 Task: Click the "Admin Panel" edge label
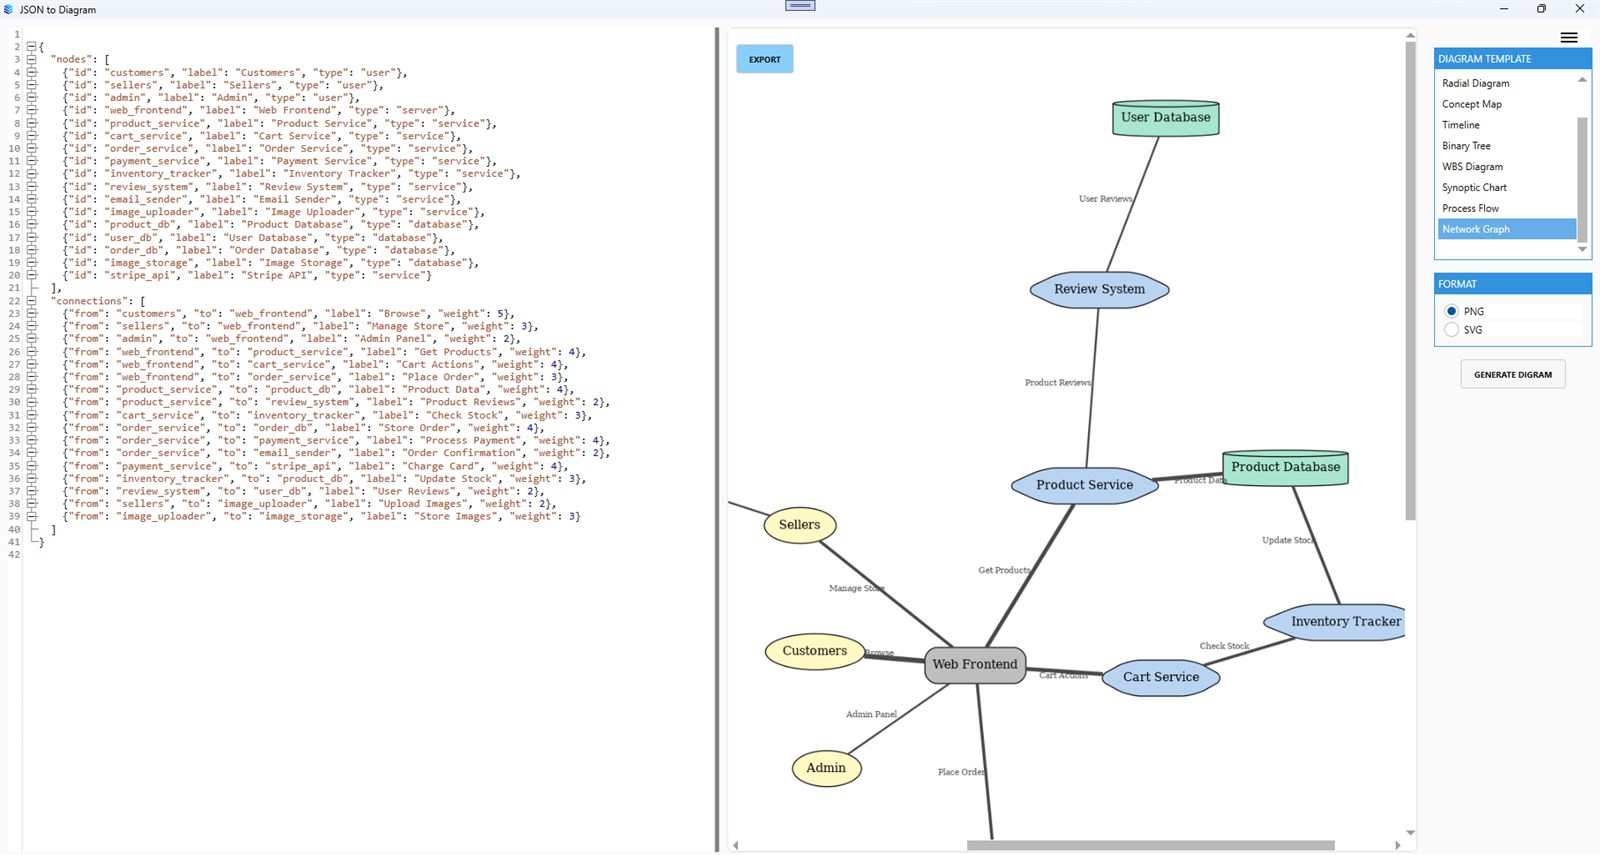(871, 714)
